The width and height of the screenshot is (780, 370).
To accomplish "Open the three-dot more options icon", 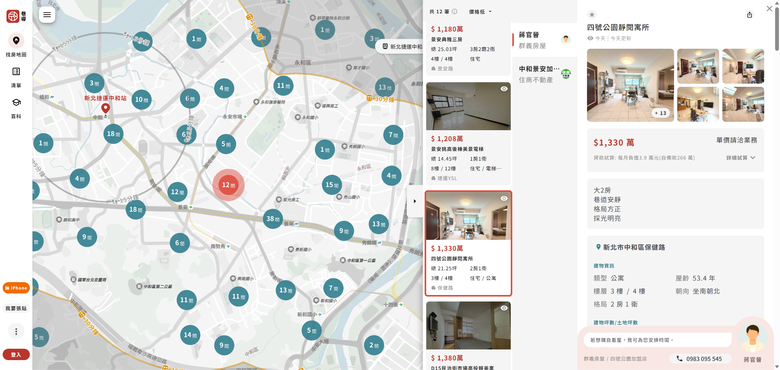I will pyautogui.click(x=16, y=331).
